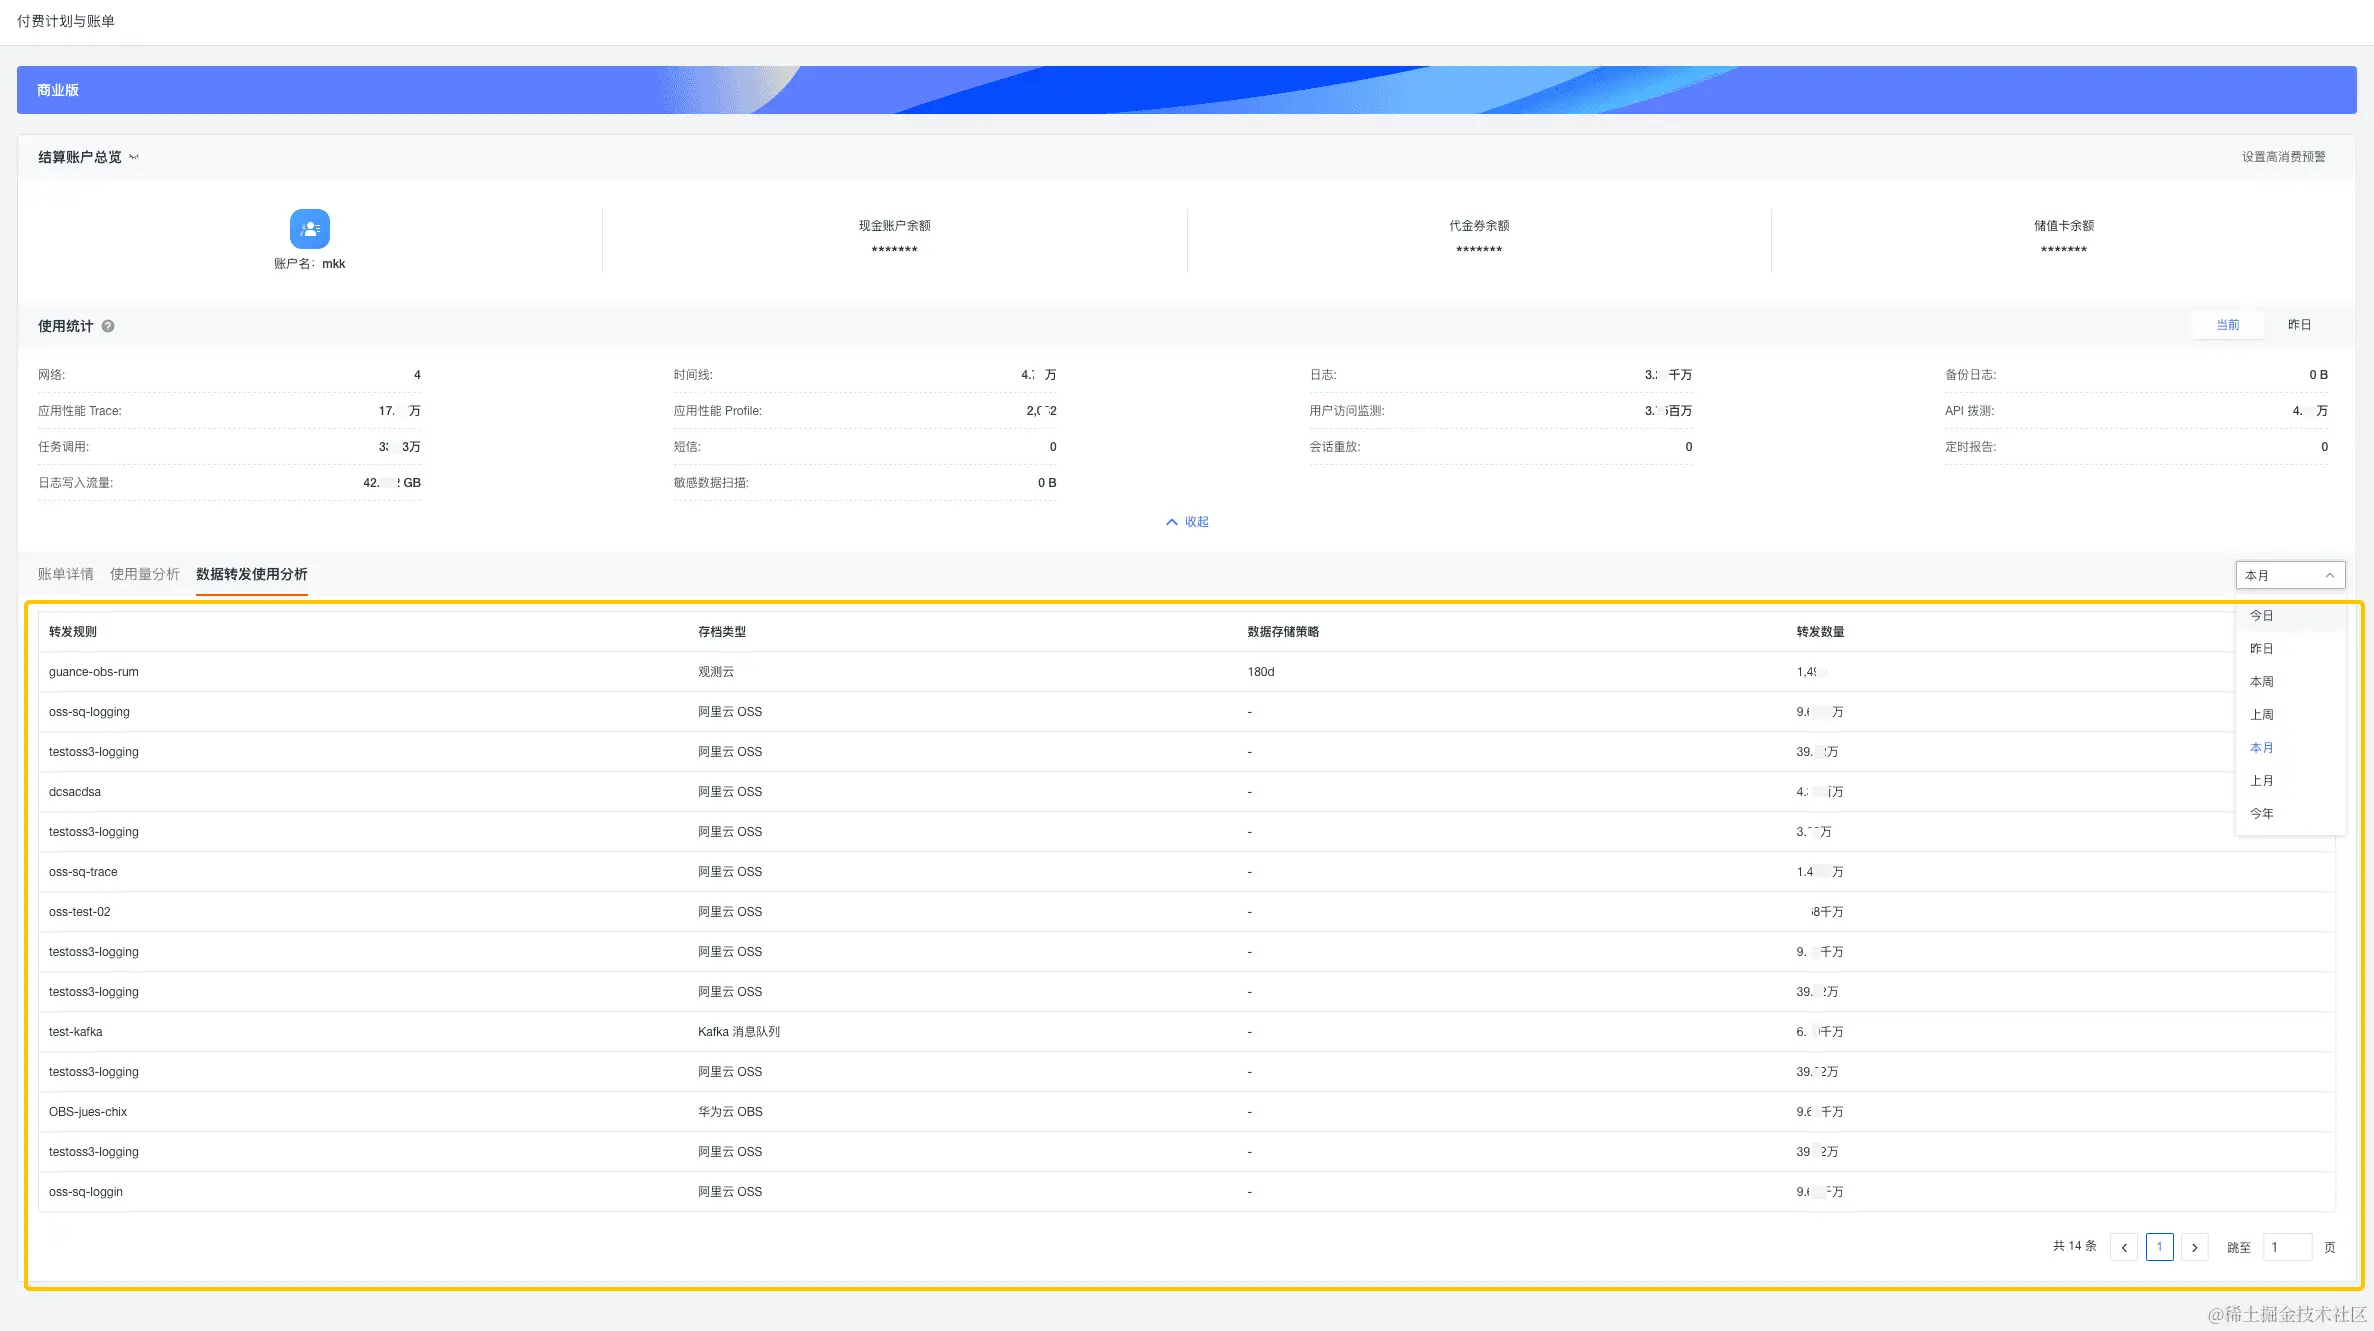Switch usage statistics to 昨日
The image size is (2374, 1331).
2299,325
